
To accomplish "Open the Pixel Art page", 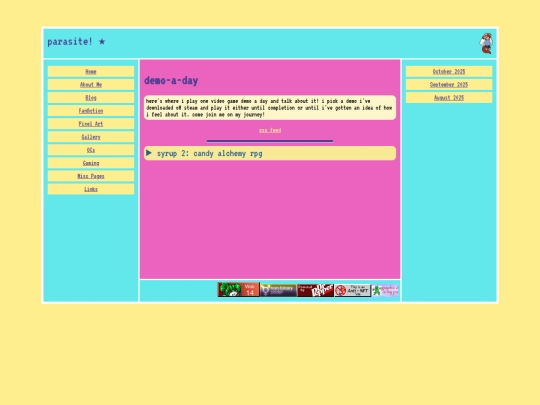I will 91,124.
